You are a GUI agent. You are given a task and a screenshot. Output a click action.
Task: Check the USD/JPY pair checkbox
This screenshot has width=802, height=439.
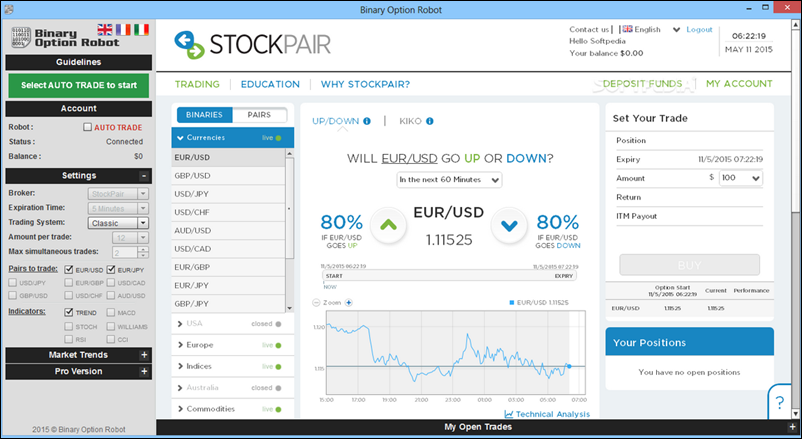(x=12, y=282)
